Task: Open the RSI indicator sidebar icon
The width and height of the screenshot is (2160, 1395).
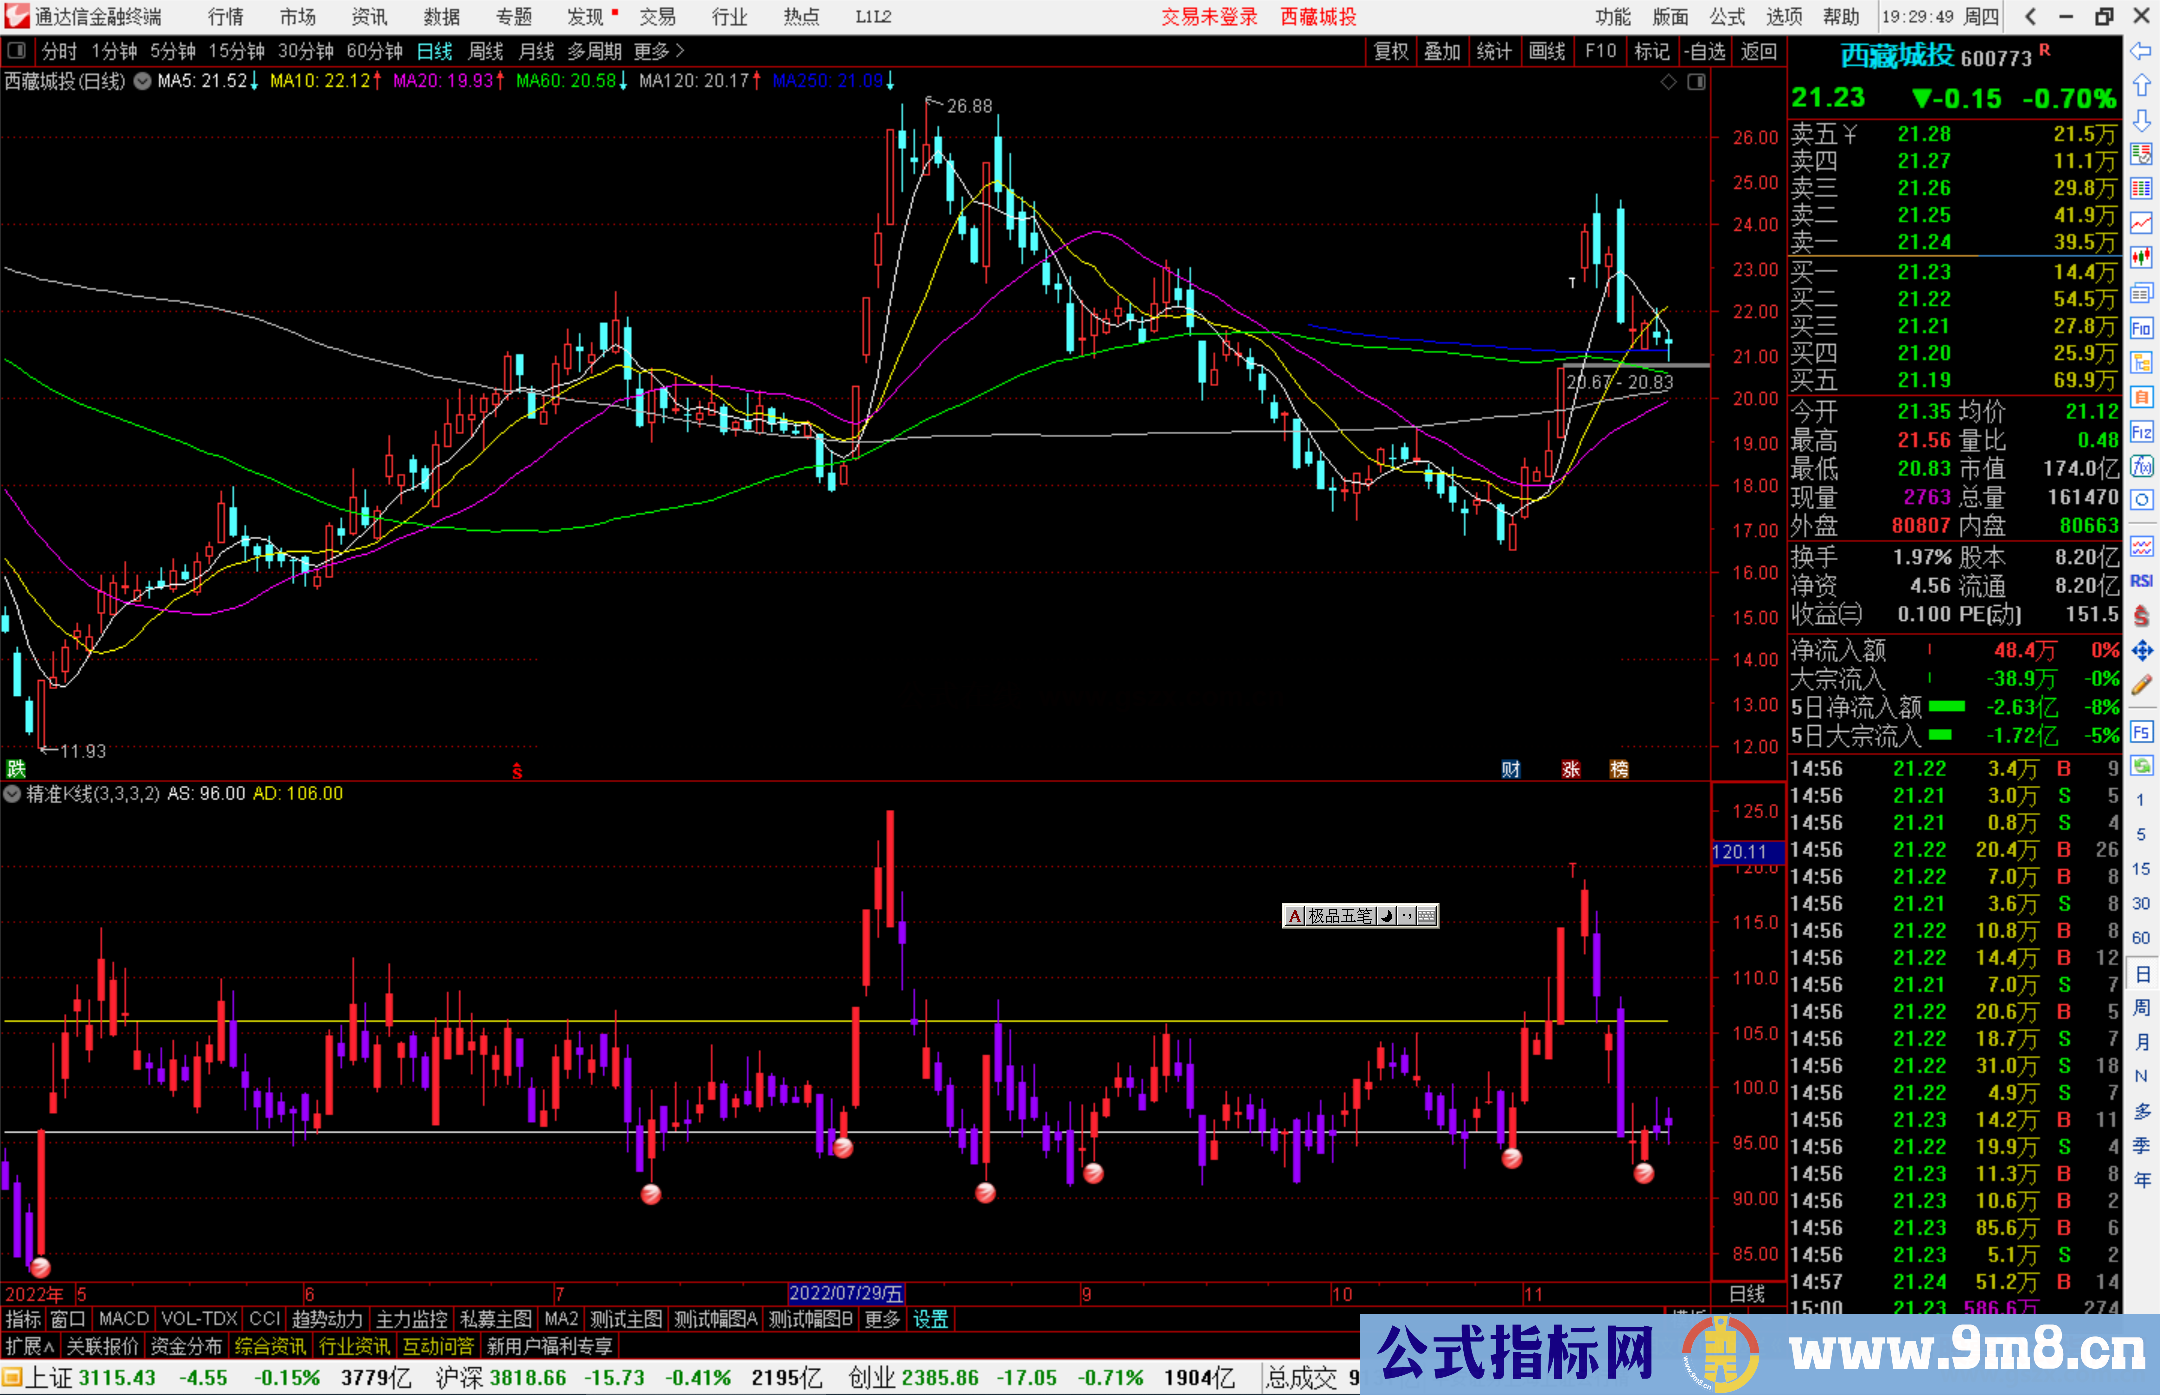Action: tap(2141, 581)
